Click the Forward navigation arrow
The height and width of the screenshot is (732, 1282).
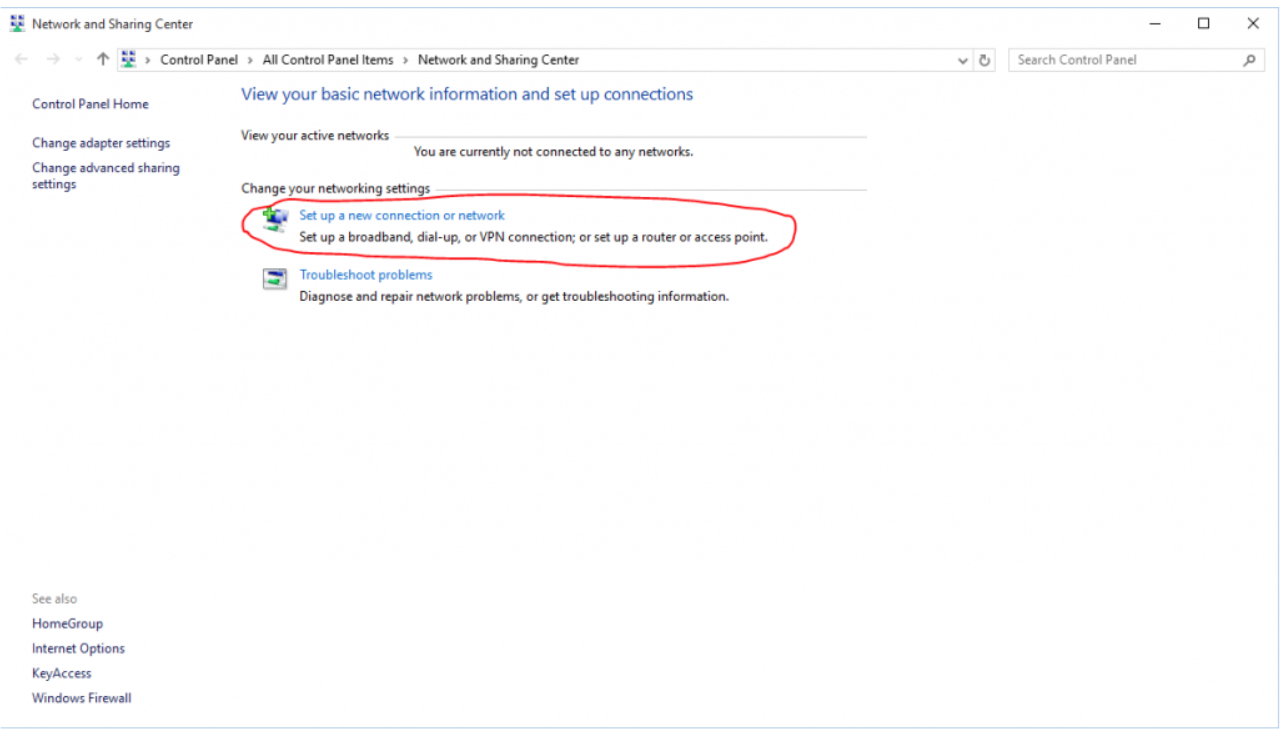54,60
